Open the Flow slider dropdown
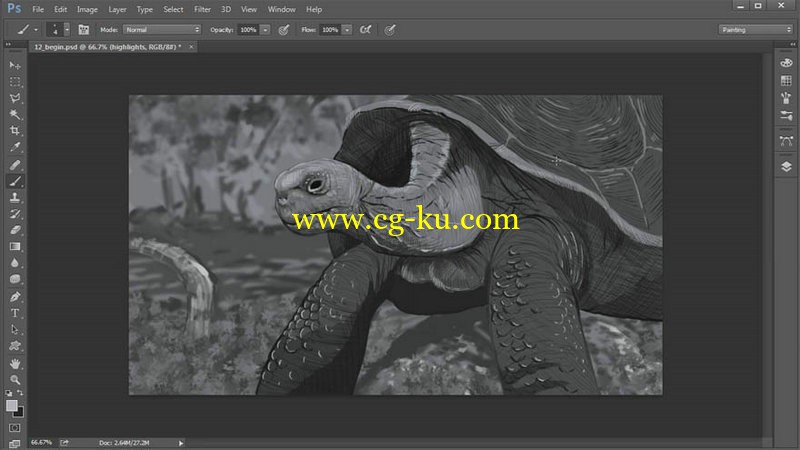800x450 pixels. tap(347, 30)
